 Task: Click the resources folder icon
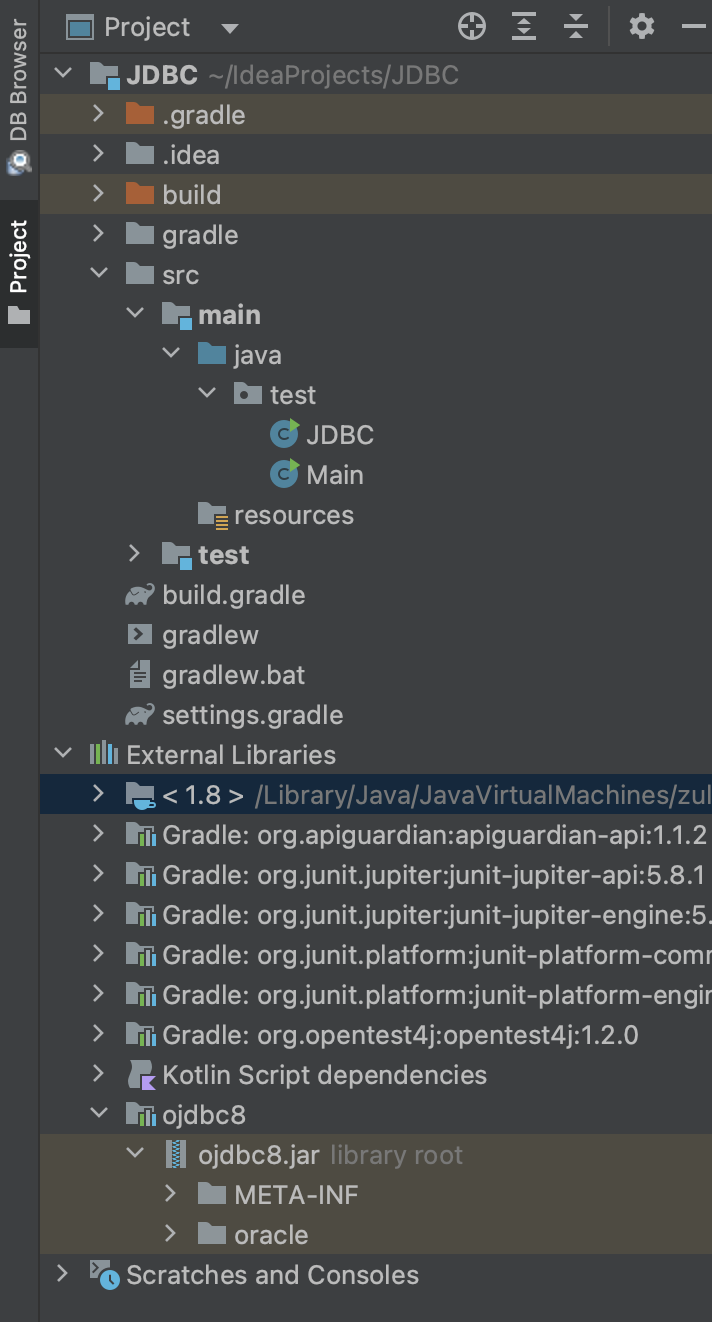pyautogui.click(x=213, y=515)
